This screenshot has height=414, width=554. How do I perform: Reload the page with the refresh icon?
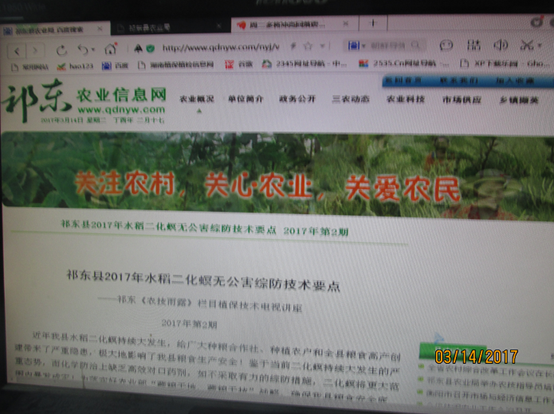61,50
